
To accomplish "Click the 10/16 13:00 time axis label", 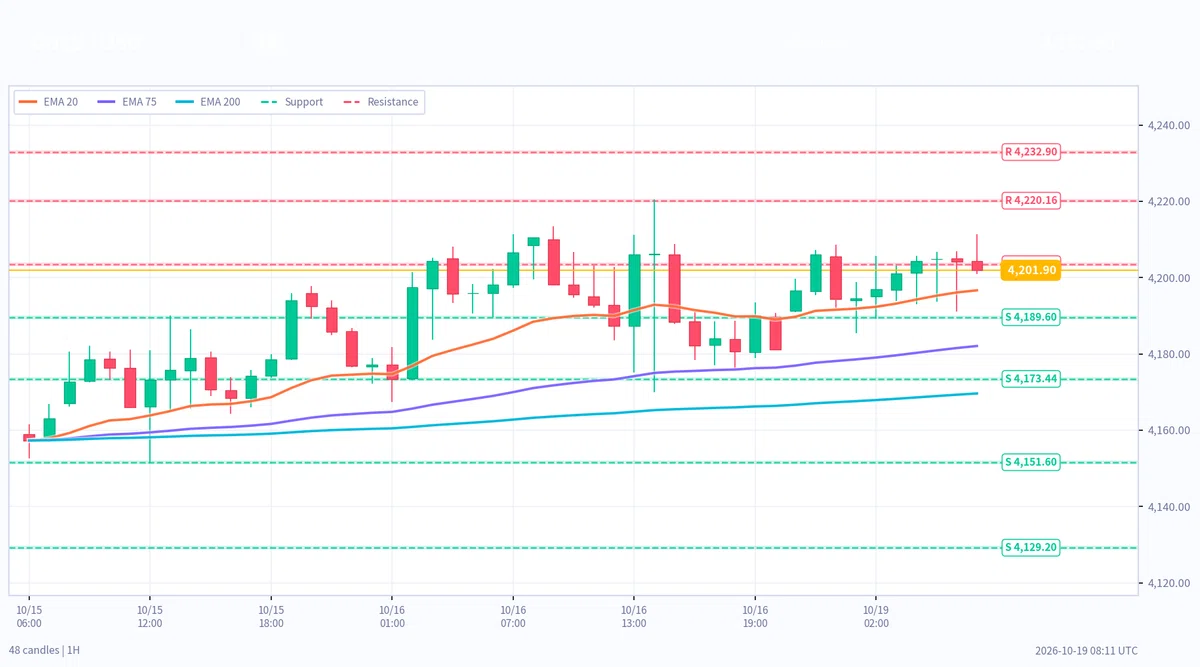I will pos(634,615).
